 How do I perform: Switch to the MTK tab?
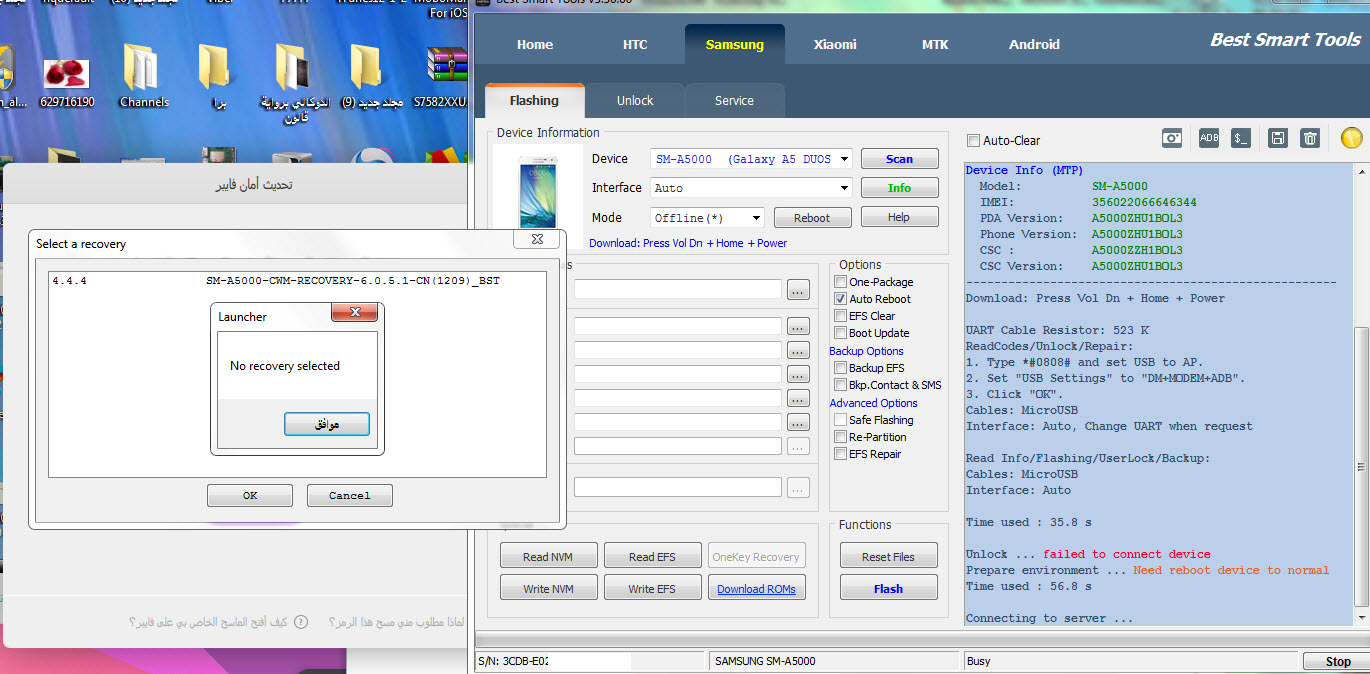click(x=935, y=44)
